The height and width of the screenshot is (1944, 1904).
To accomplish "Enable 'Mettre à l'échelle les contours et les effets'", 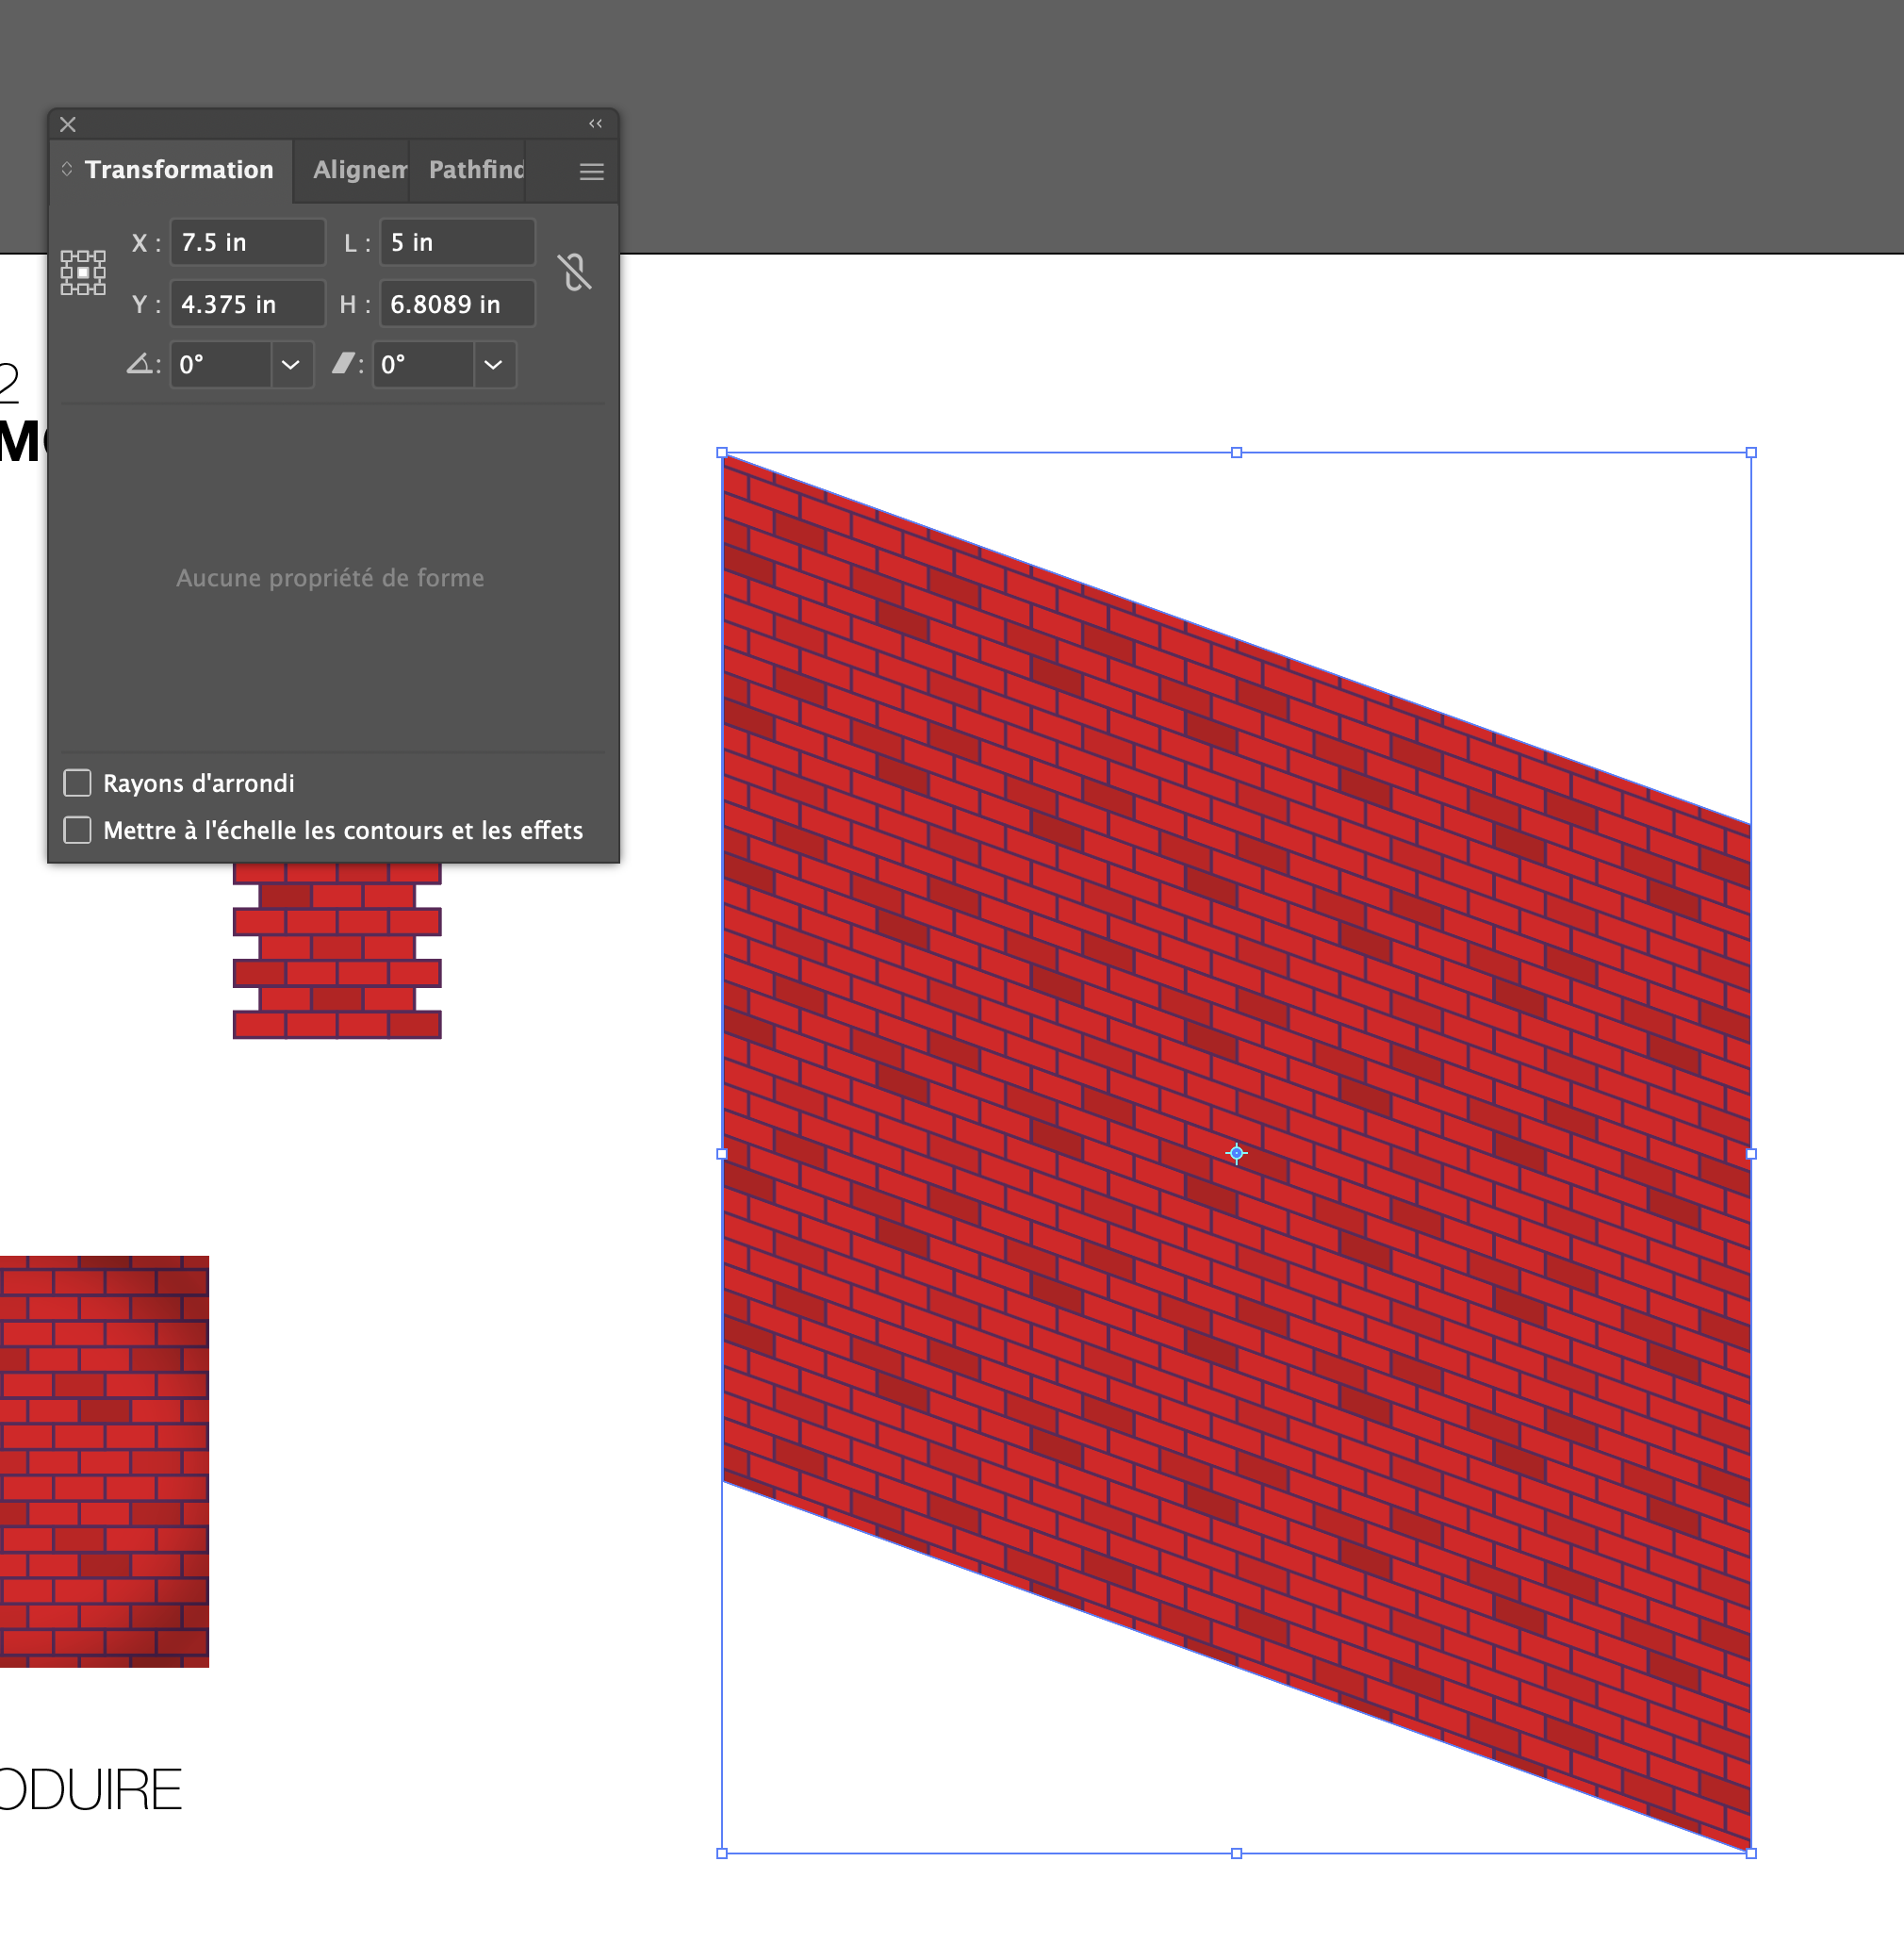I will pyautogui.click(x=77, y=830).
